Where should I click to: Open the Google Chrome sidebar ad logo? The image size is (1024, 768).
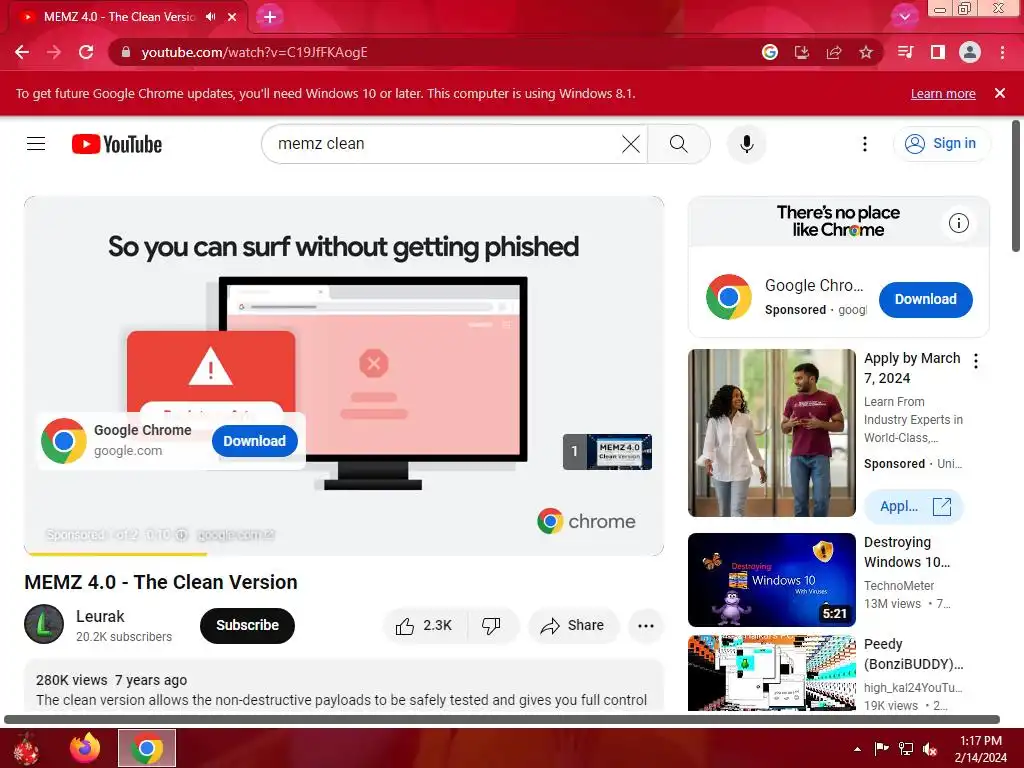729,297
